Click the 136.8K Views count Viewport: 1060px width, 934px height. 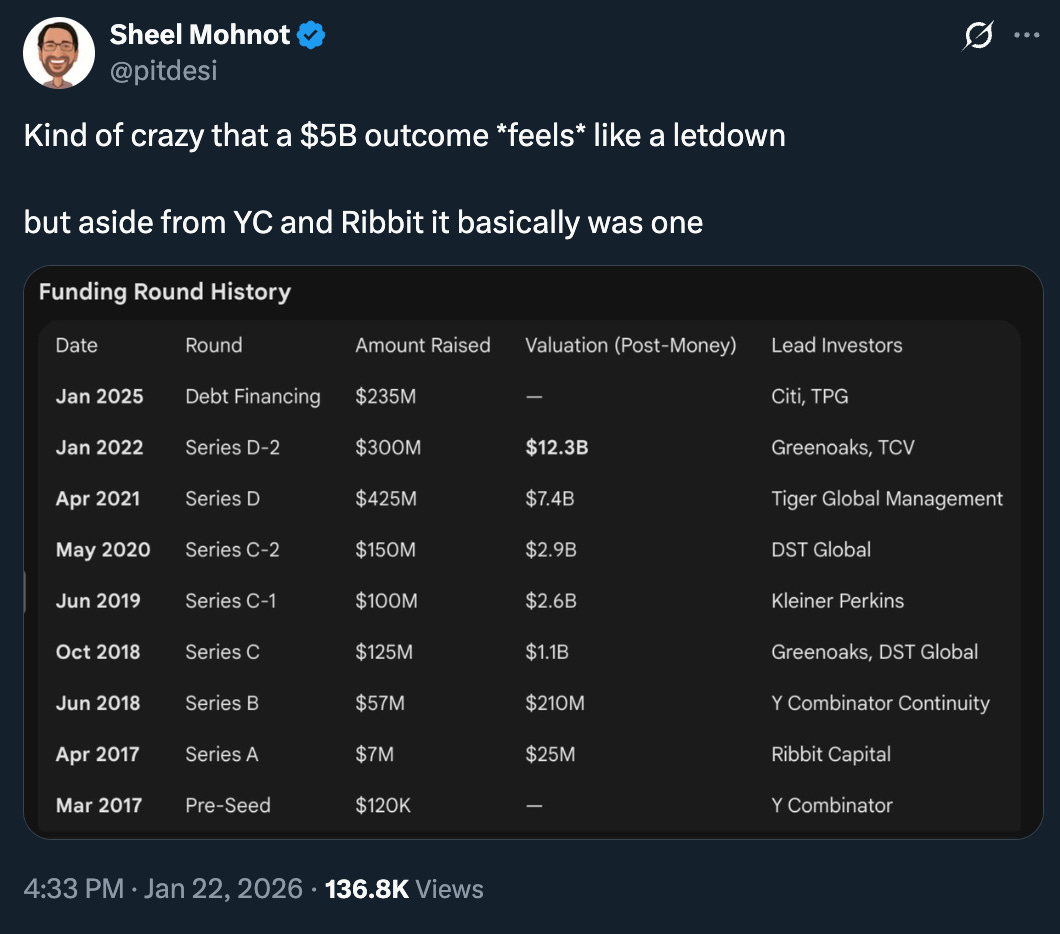click(404, 889)
